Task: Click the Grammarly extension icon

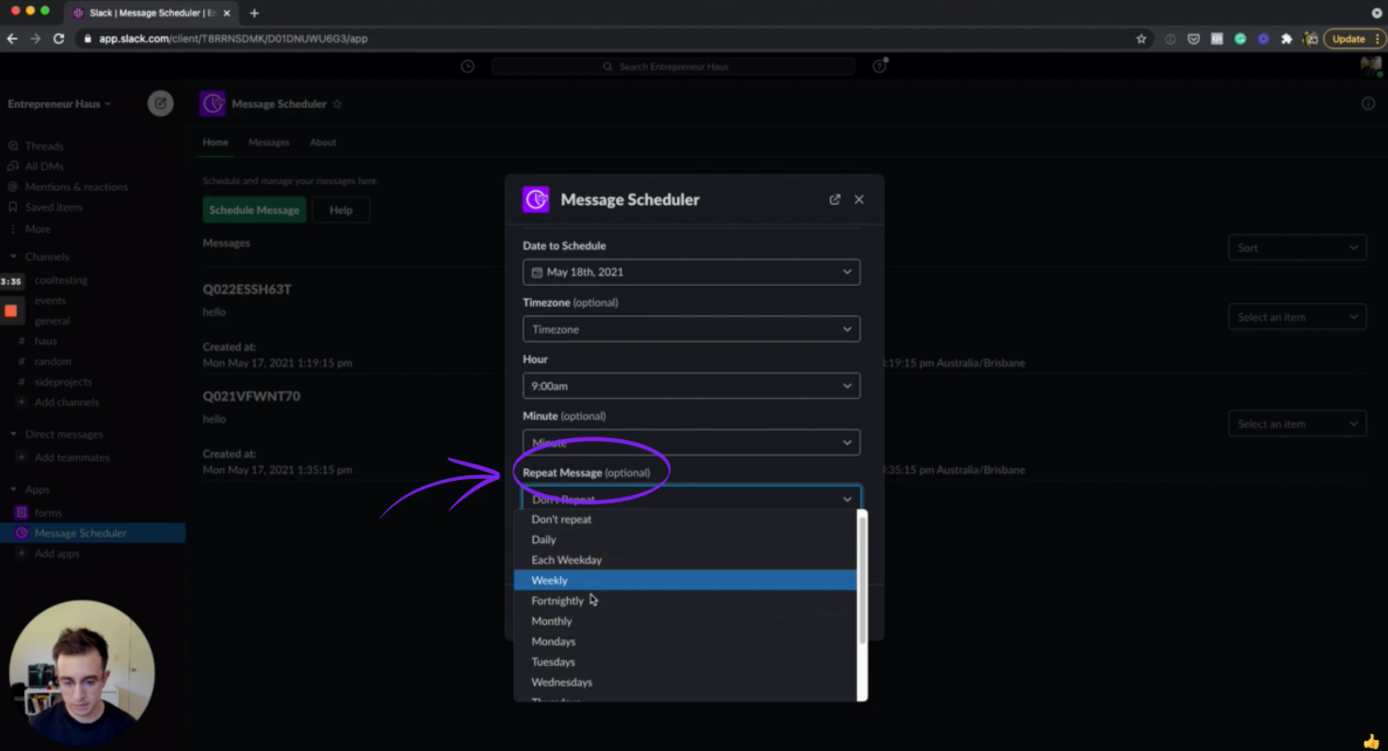Action: 1240,38
